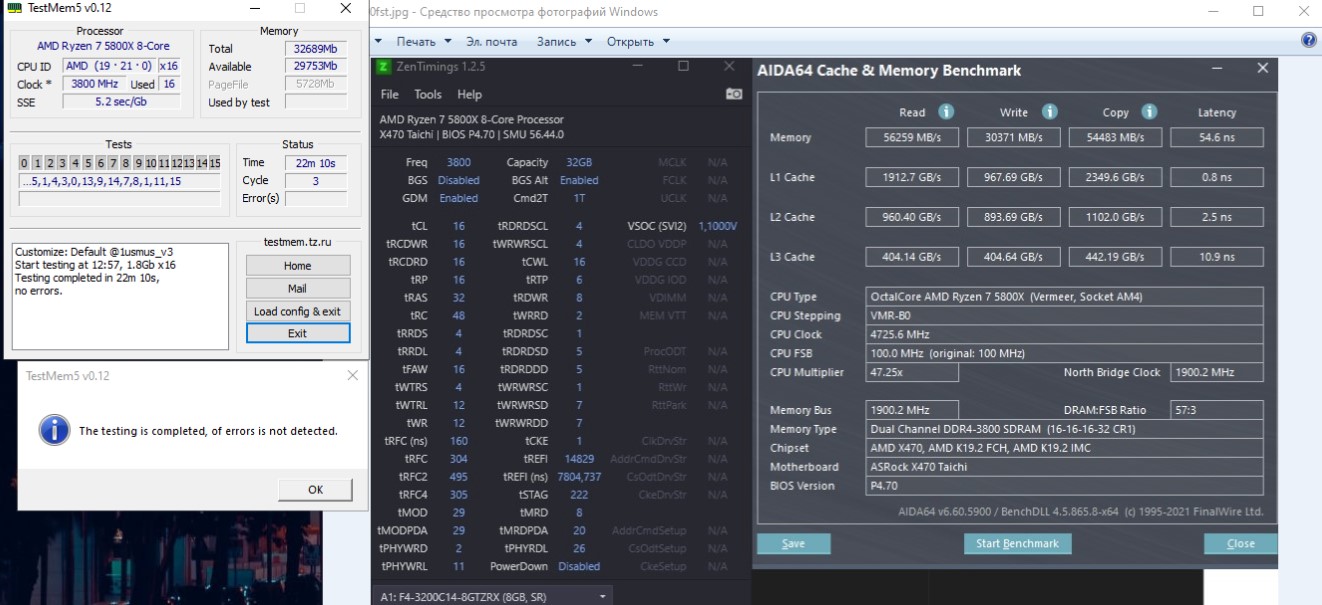Viewport: 1322px width, 605px height.
Task: Click the PowerDown Disabled value
Action: click(580, 567)
